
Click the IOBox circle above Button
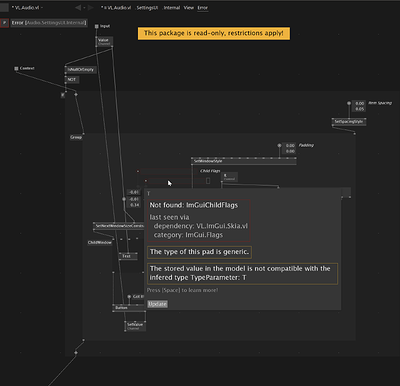(129, 297)
